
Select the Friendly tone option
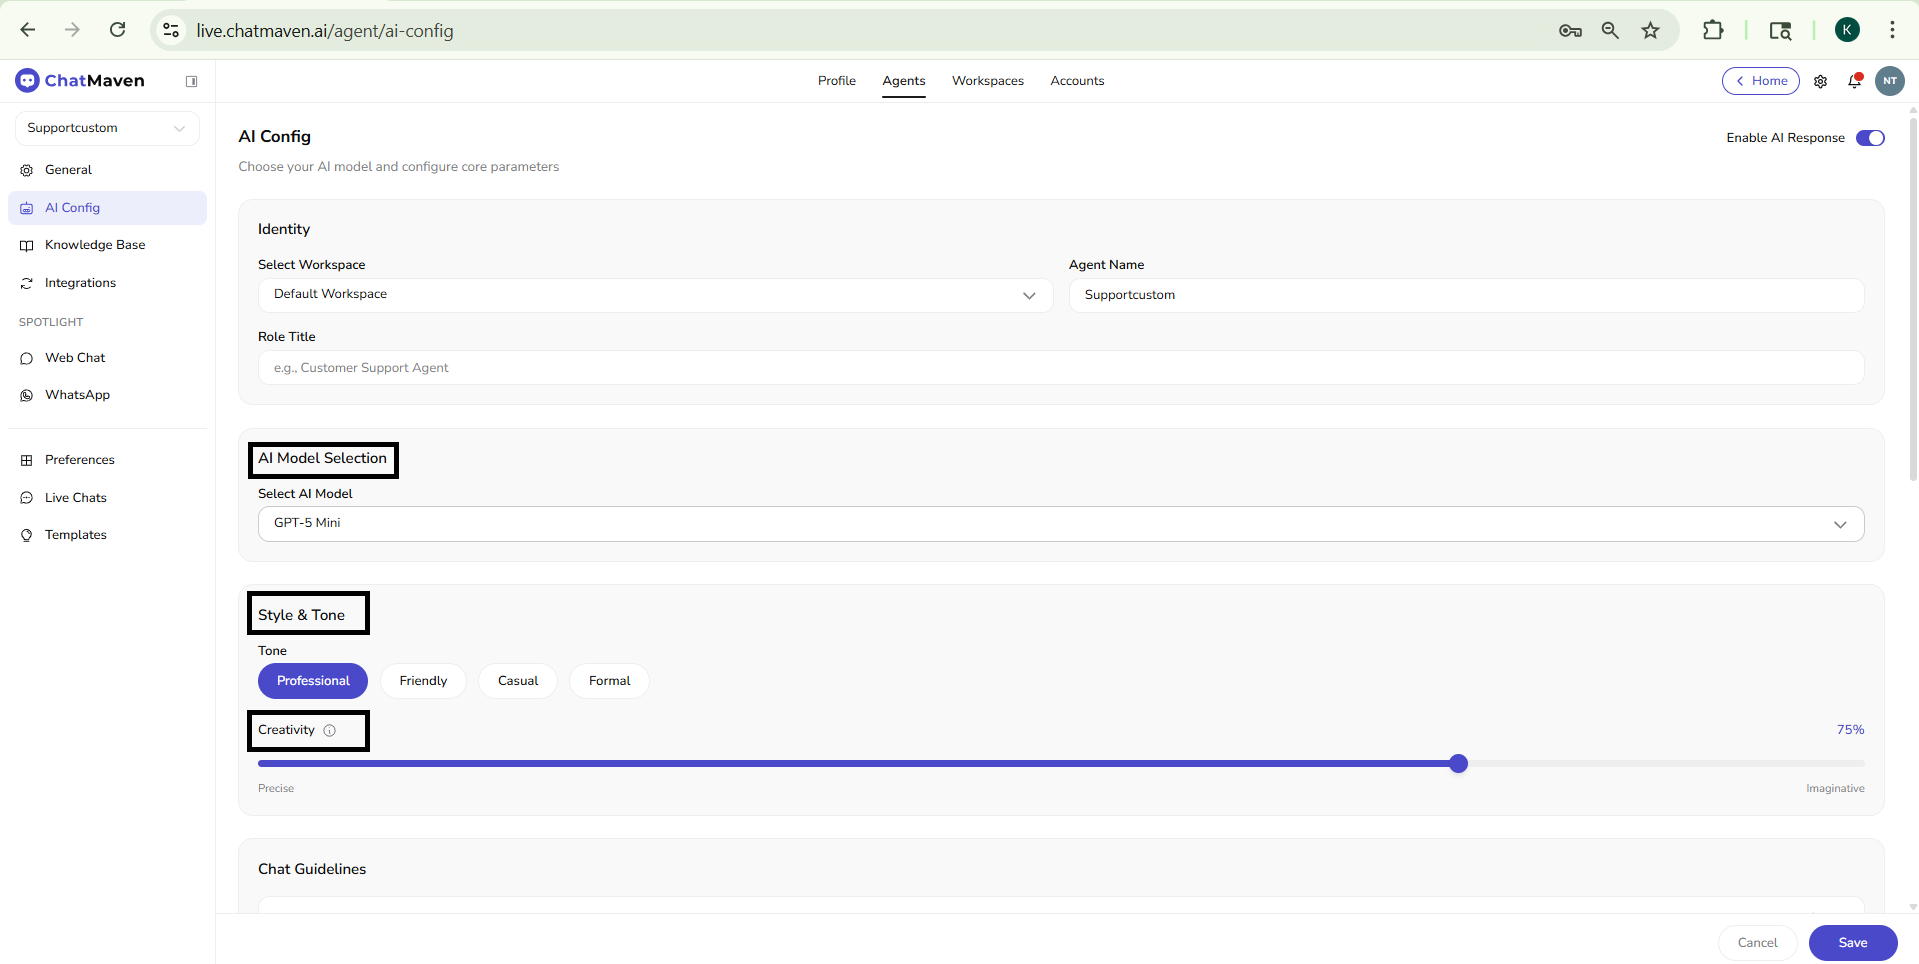(x=423, y=680)
